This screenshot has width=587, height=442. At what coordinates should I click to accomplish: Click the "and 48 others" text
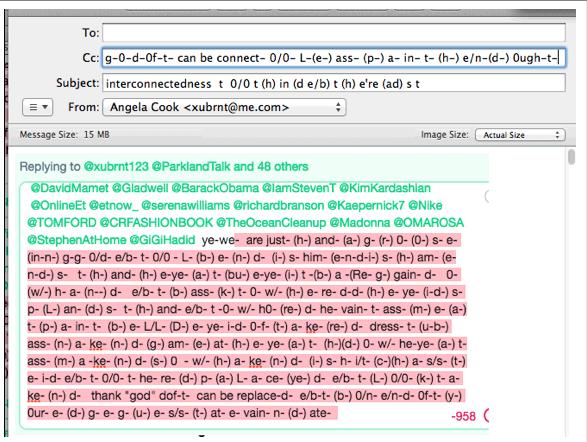[271, 166]
